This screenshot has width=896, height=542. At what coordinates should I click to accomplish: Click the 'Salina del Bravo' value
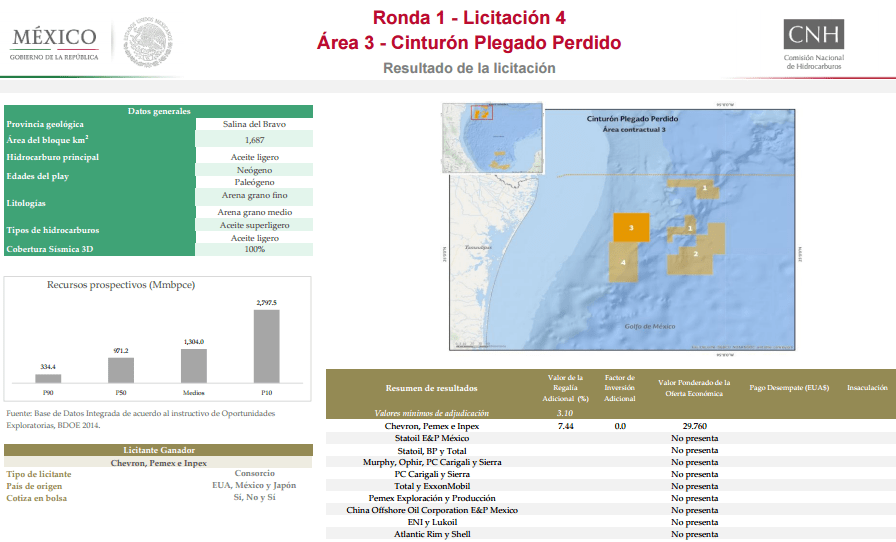point(254,124)
